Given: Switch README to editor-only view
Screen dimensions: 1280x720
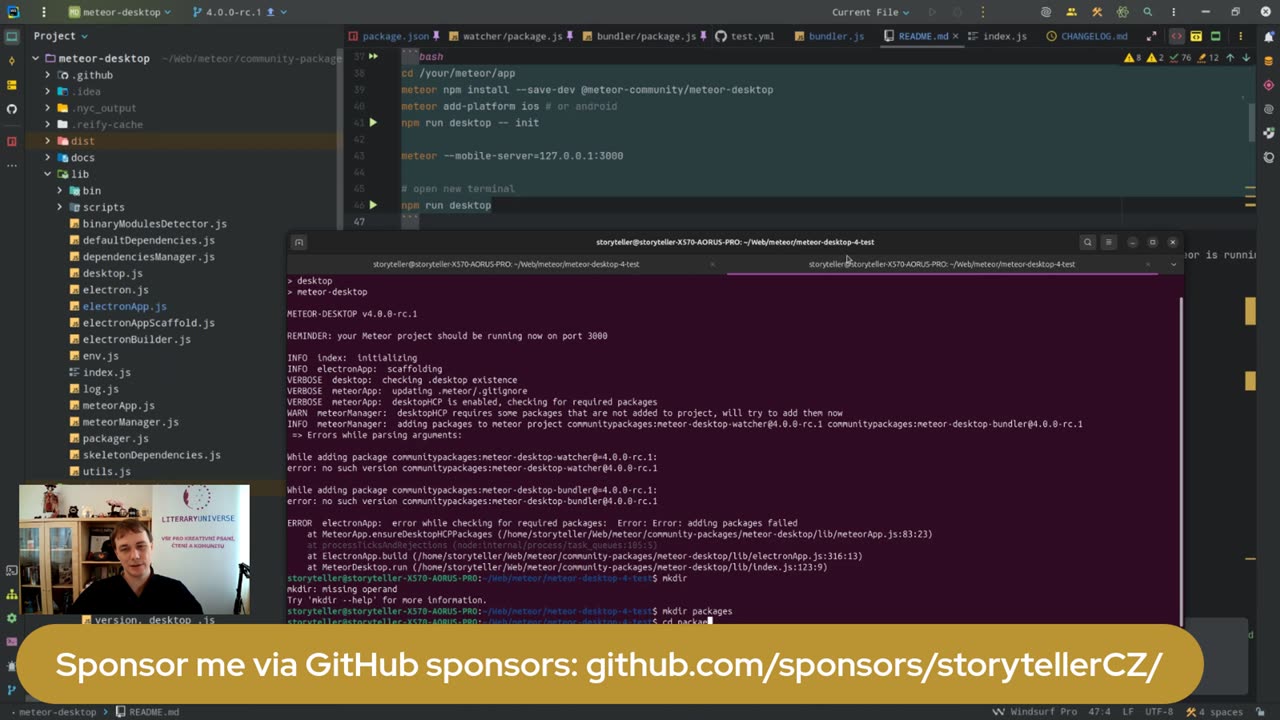Looking at the screenshot, I should [x=1176, y=36].
